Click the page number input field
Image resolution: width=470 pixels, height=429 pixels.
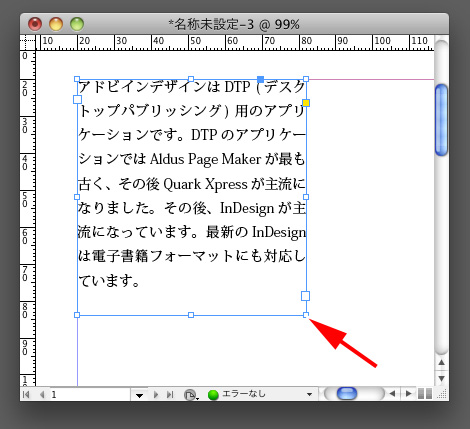tap(90, 395)
